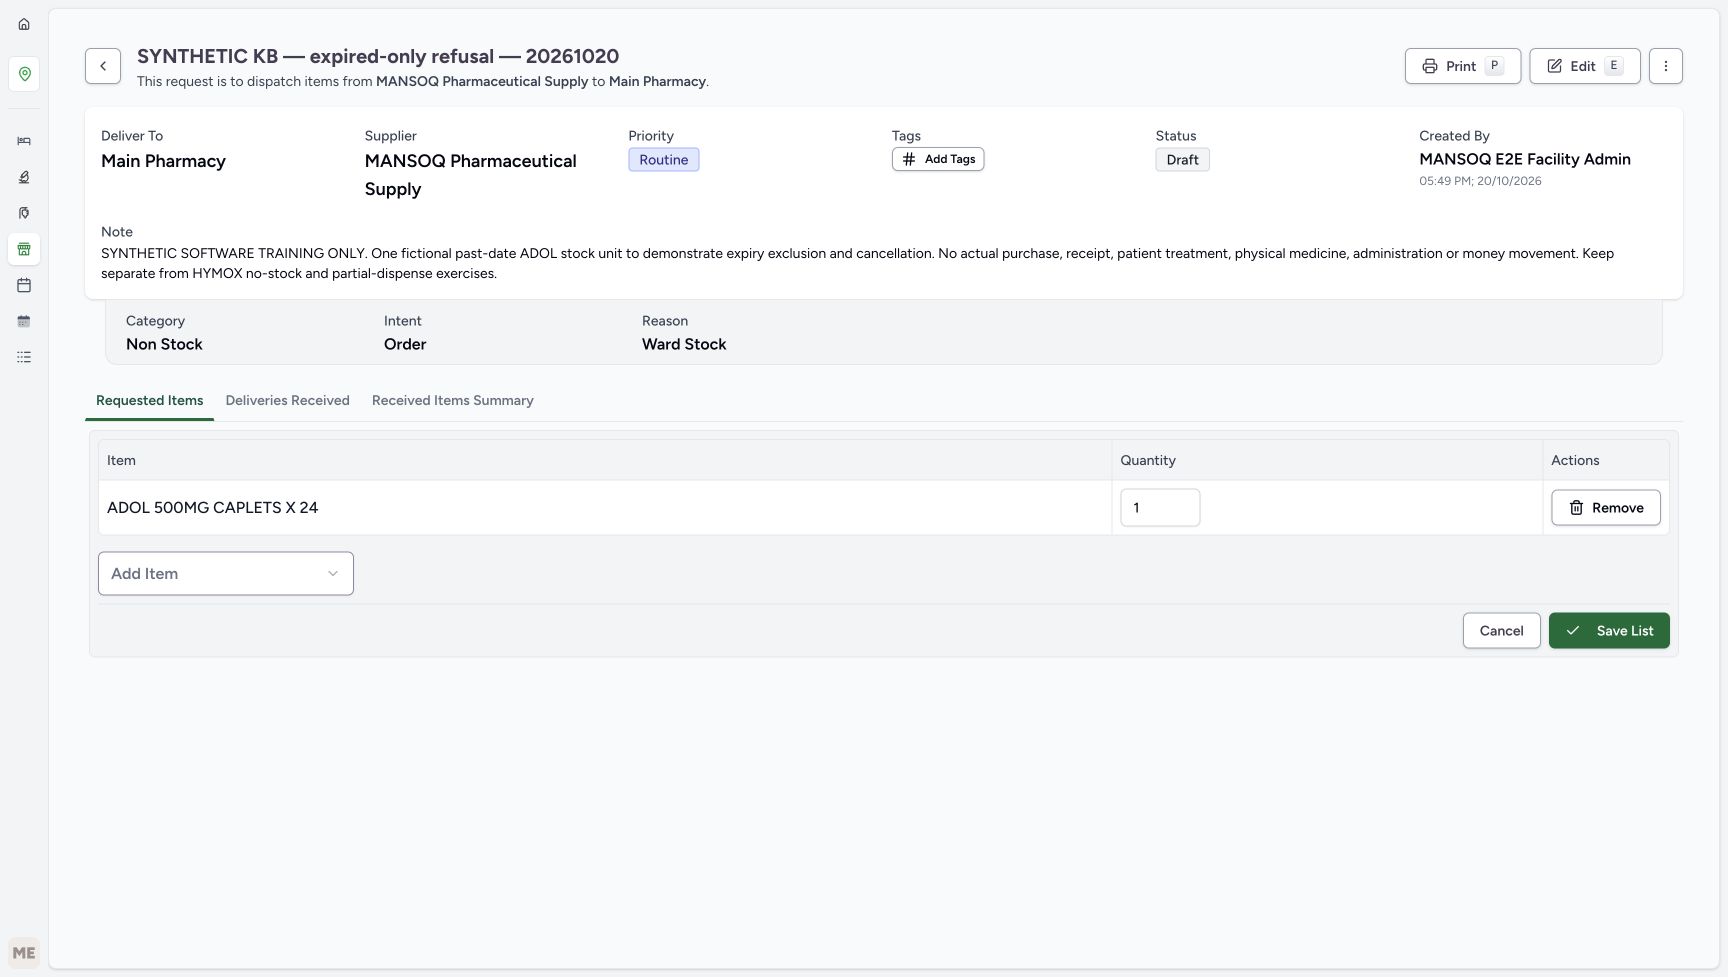The image size is (1728, 977).
Task: Open the outlined calendar icon in sidebar
Action: pos(24,285)
